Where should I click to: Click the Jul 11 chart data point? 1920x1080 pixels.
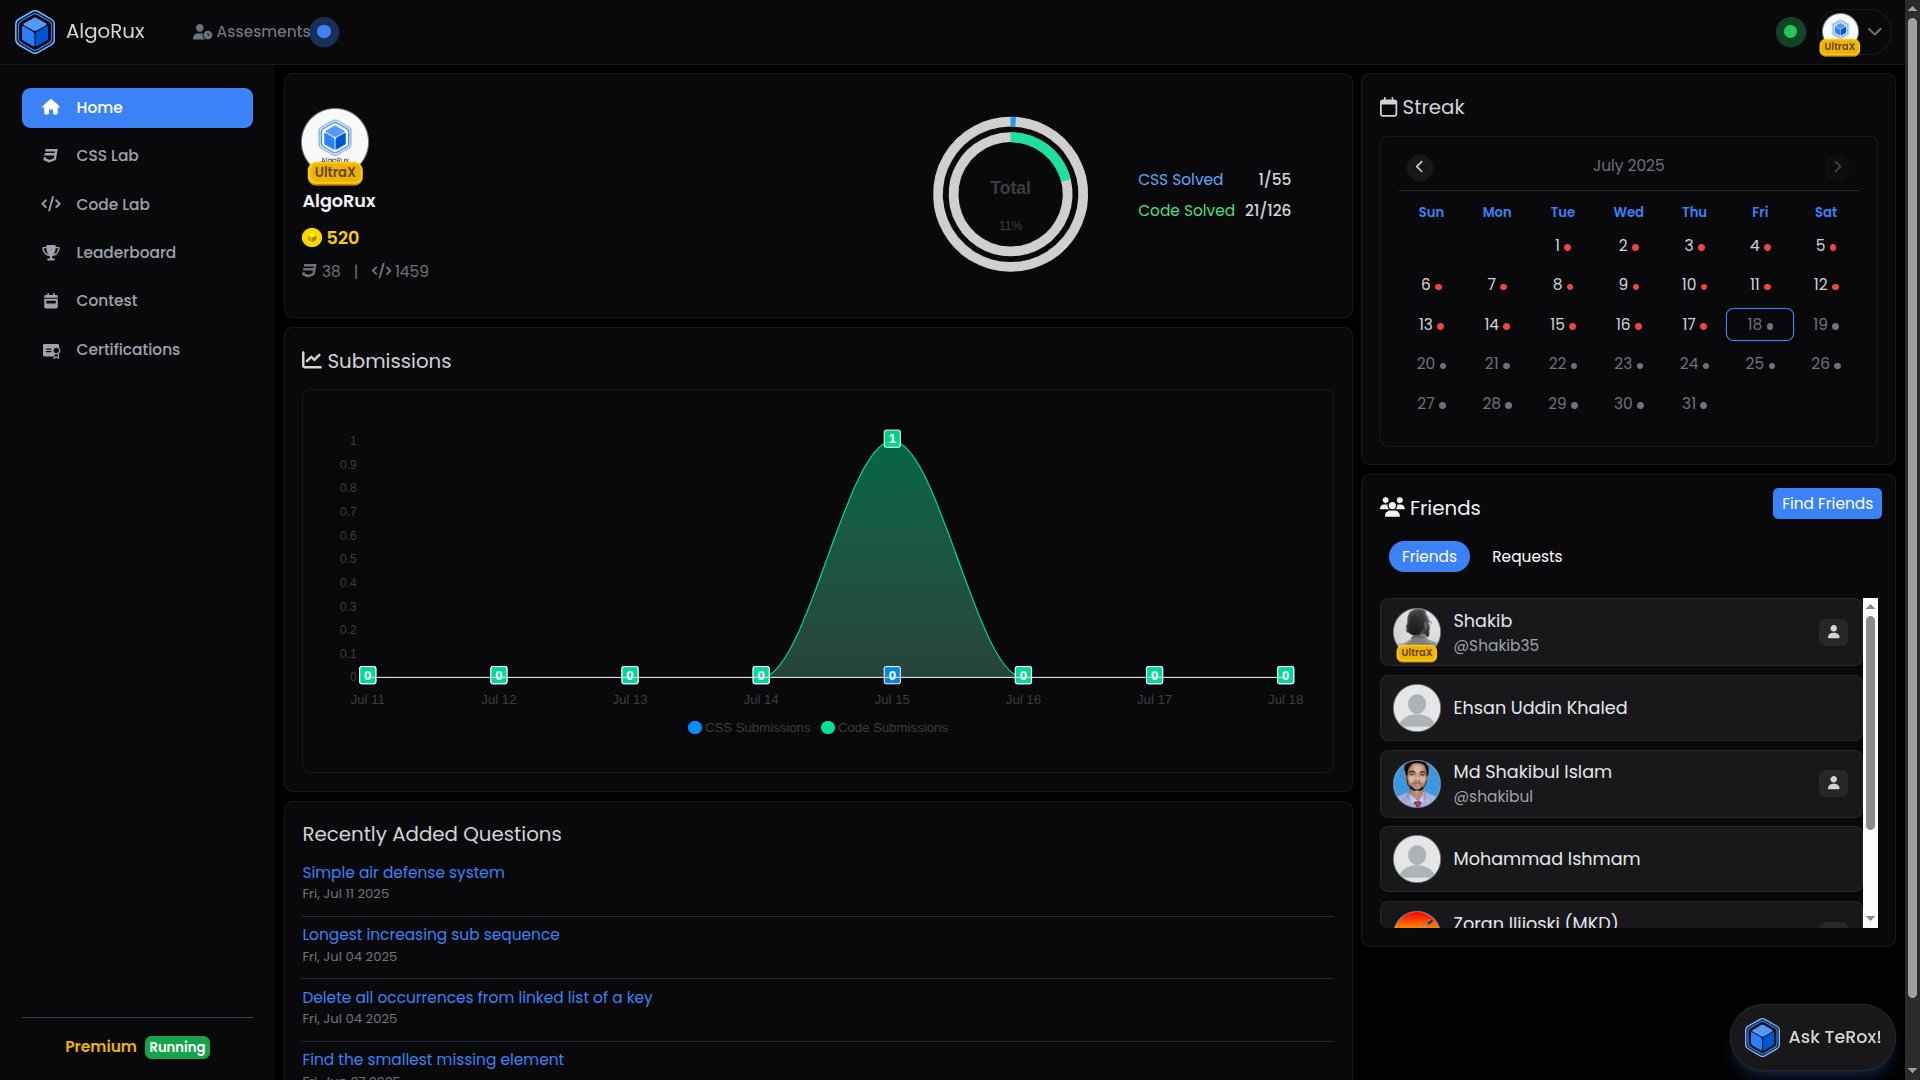[x=367, y=676]
